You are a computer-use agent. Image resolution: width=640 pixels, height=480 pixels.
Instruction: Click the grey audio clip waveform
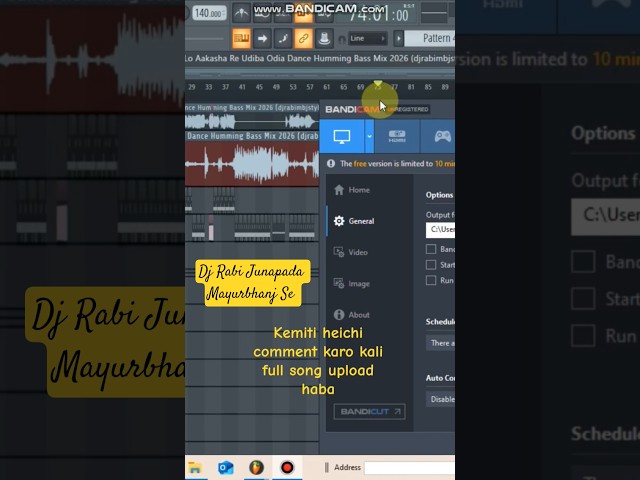(252, 121)
